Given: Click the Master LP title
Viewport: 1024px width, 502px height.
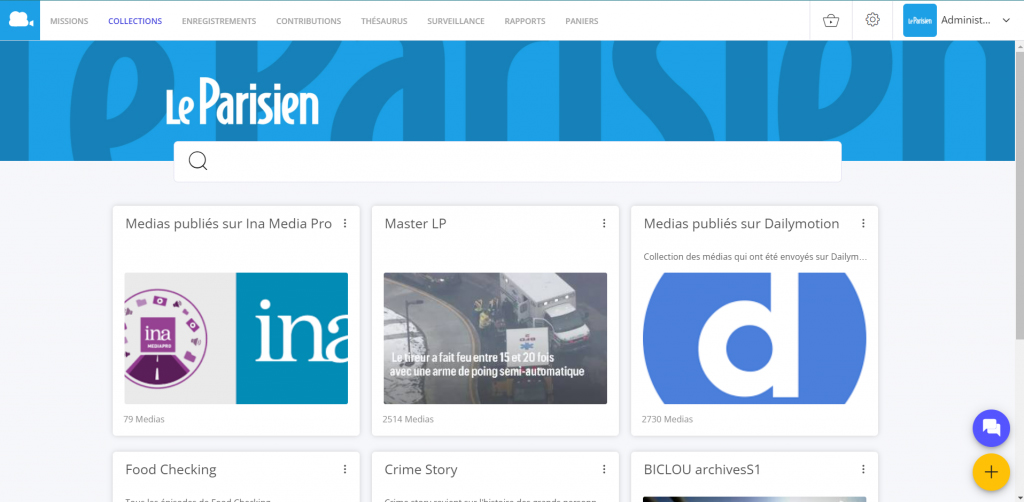Looking at the screenshot, I should [x=415, y=224].
